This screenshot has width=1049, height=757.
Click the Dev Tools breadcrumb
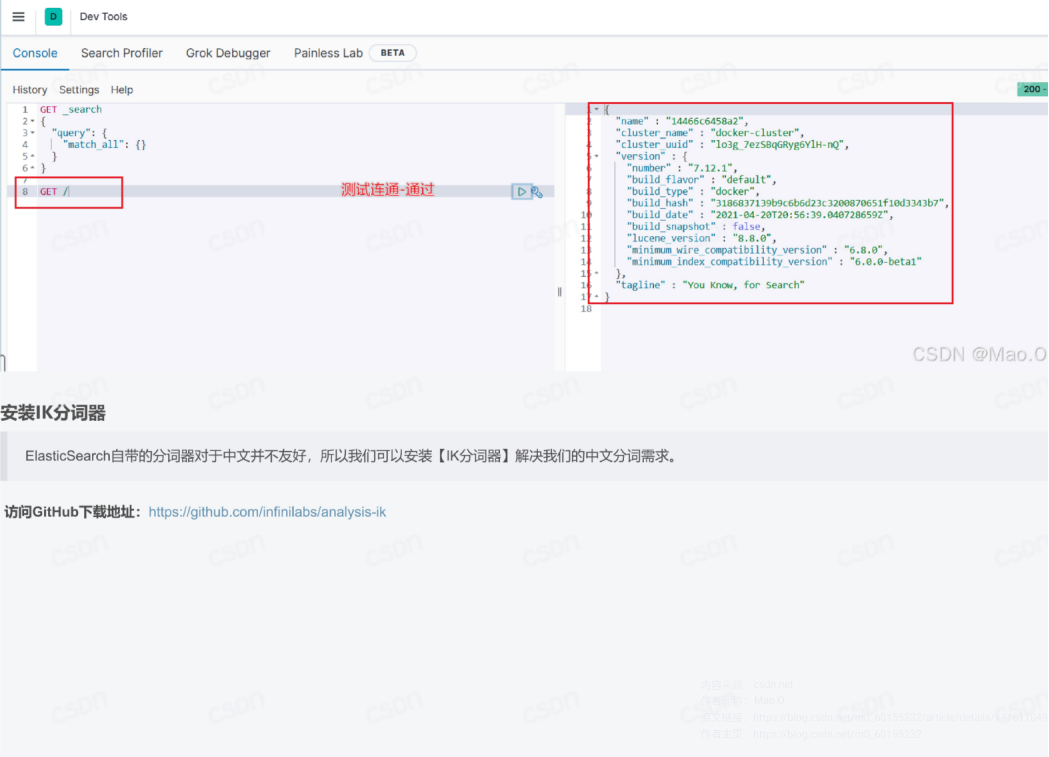click(x=103, y=17)
